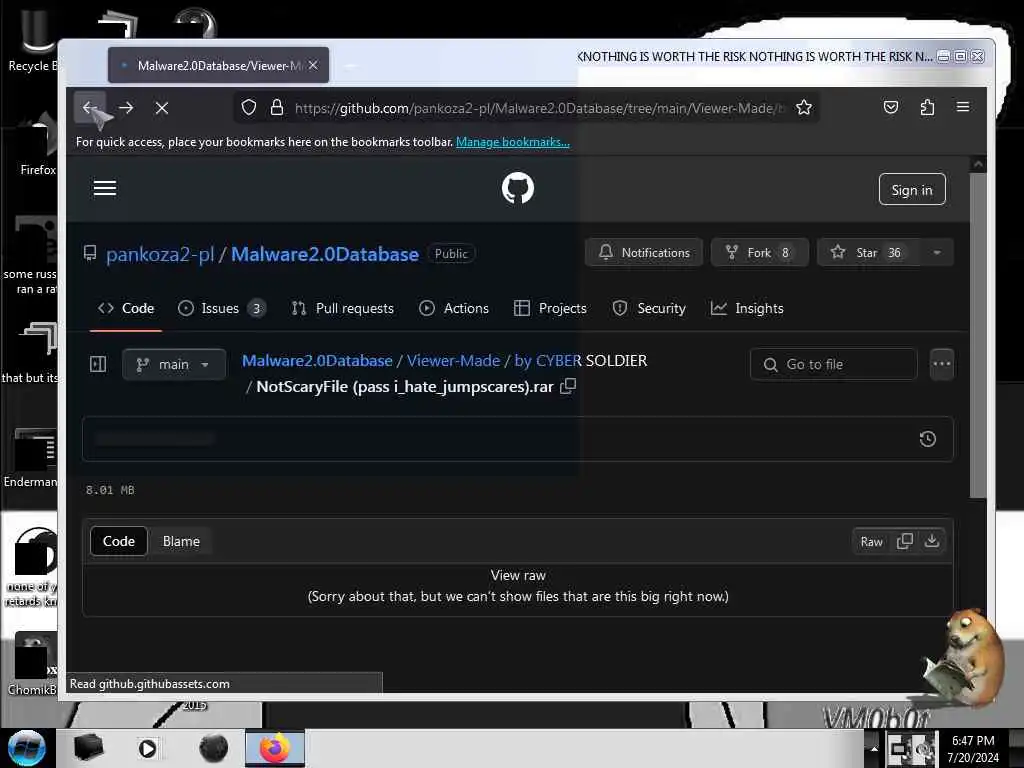1024x768 pixels.
Task: Open GitHub global navigation menu
Action: coord(104,188)
